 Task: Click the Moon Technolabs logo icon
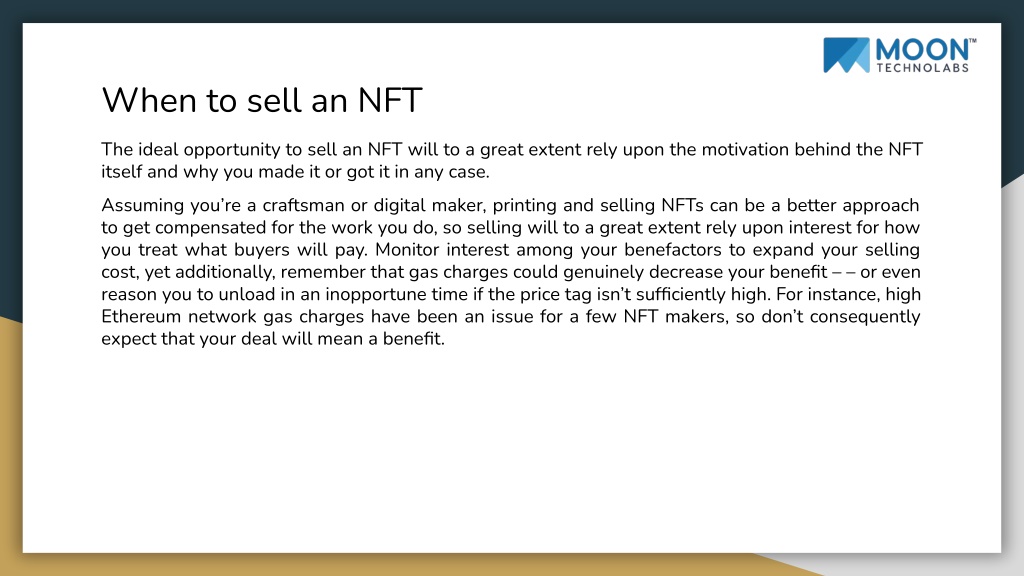(846, 55)
